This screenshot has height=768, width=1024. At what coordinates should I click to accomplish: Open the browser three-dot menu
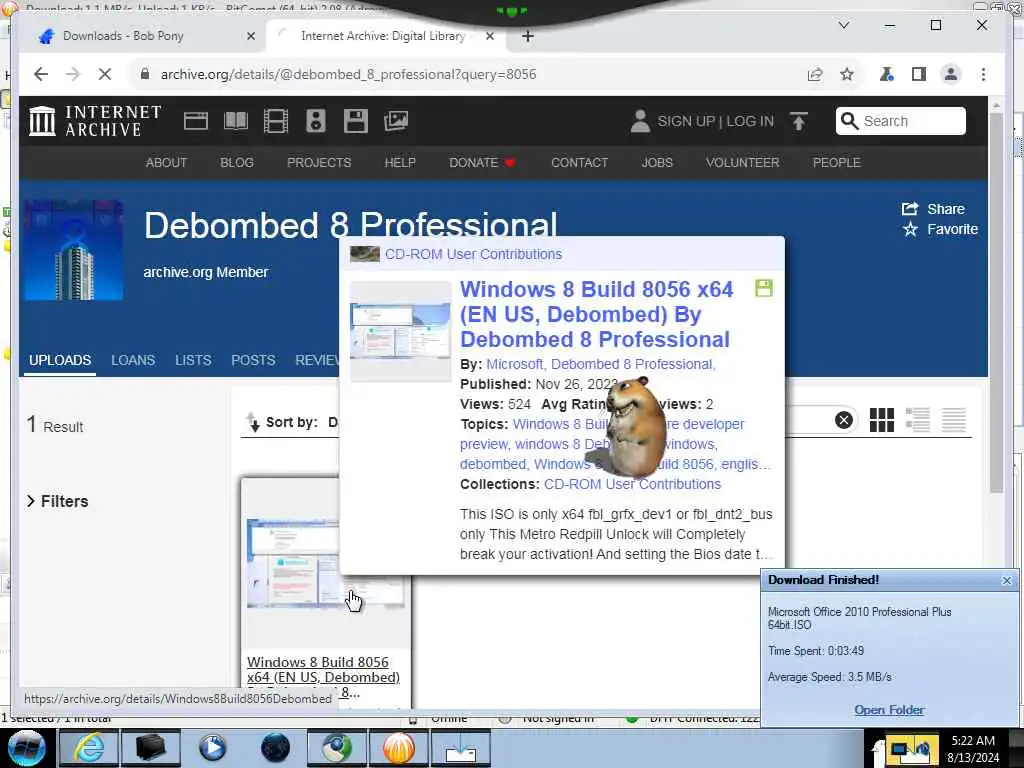coord(984,74)
